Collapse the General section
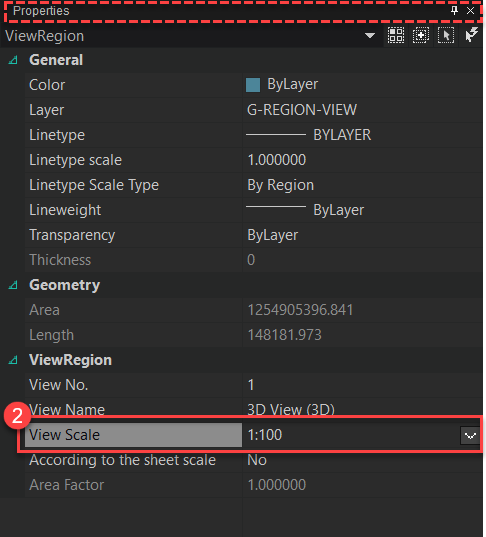The width and height of the screenshot is (486, 537). click(x=13, y=60)
